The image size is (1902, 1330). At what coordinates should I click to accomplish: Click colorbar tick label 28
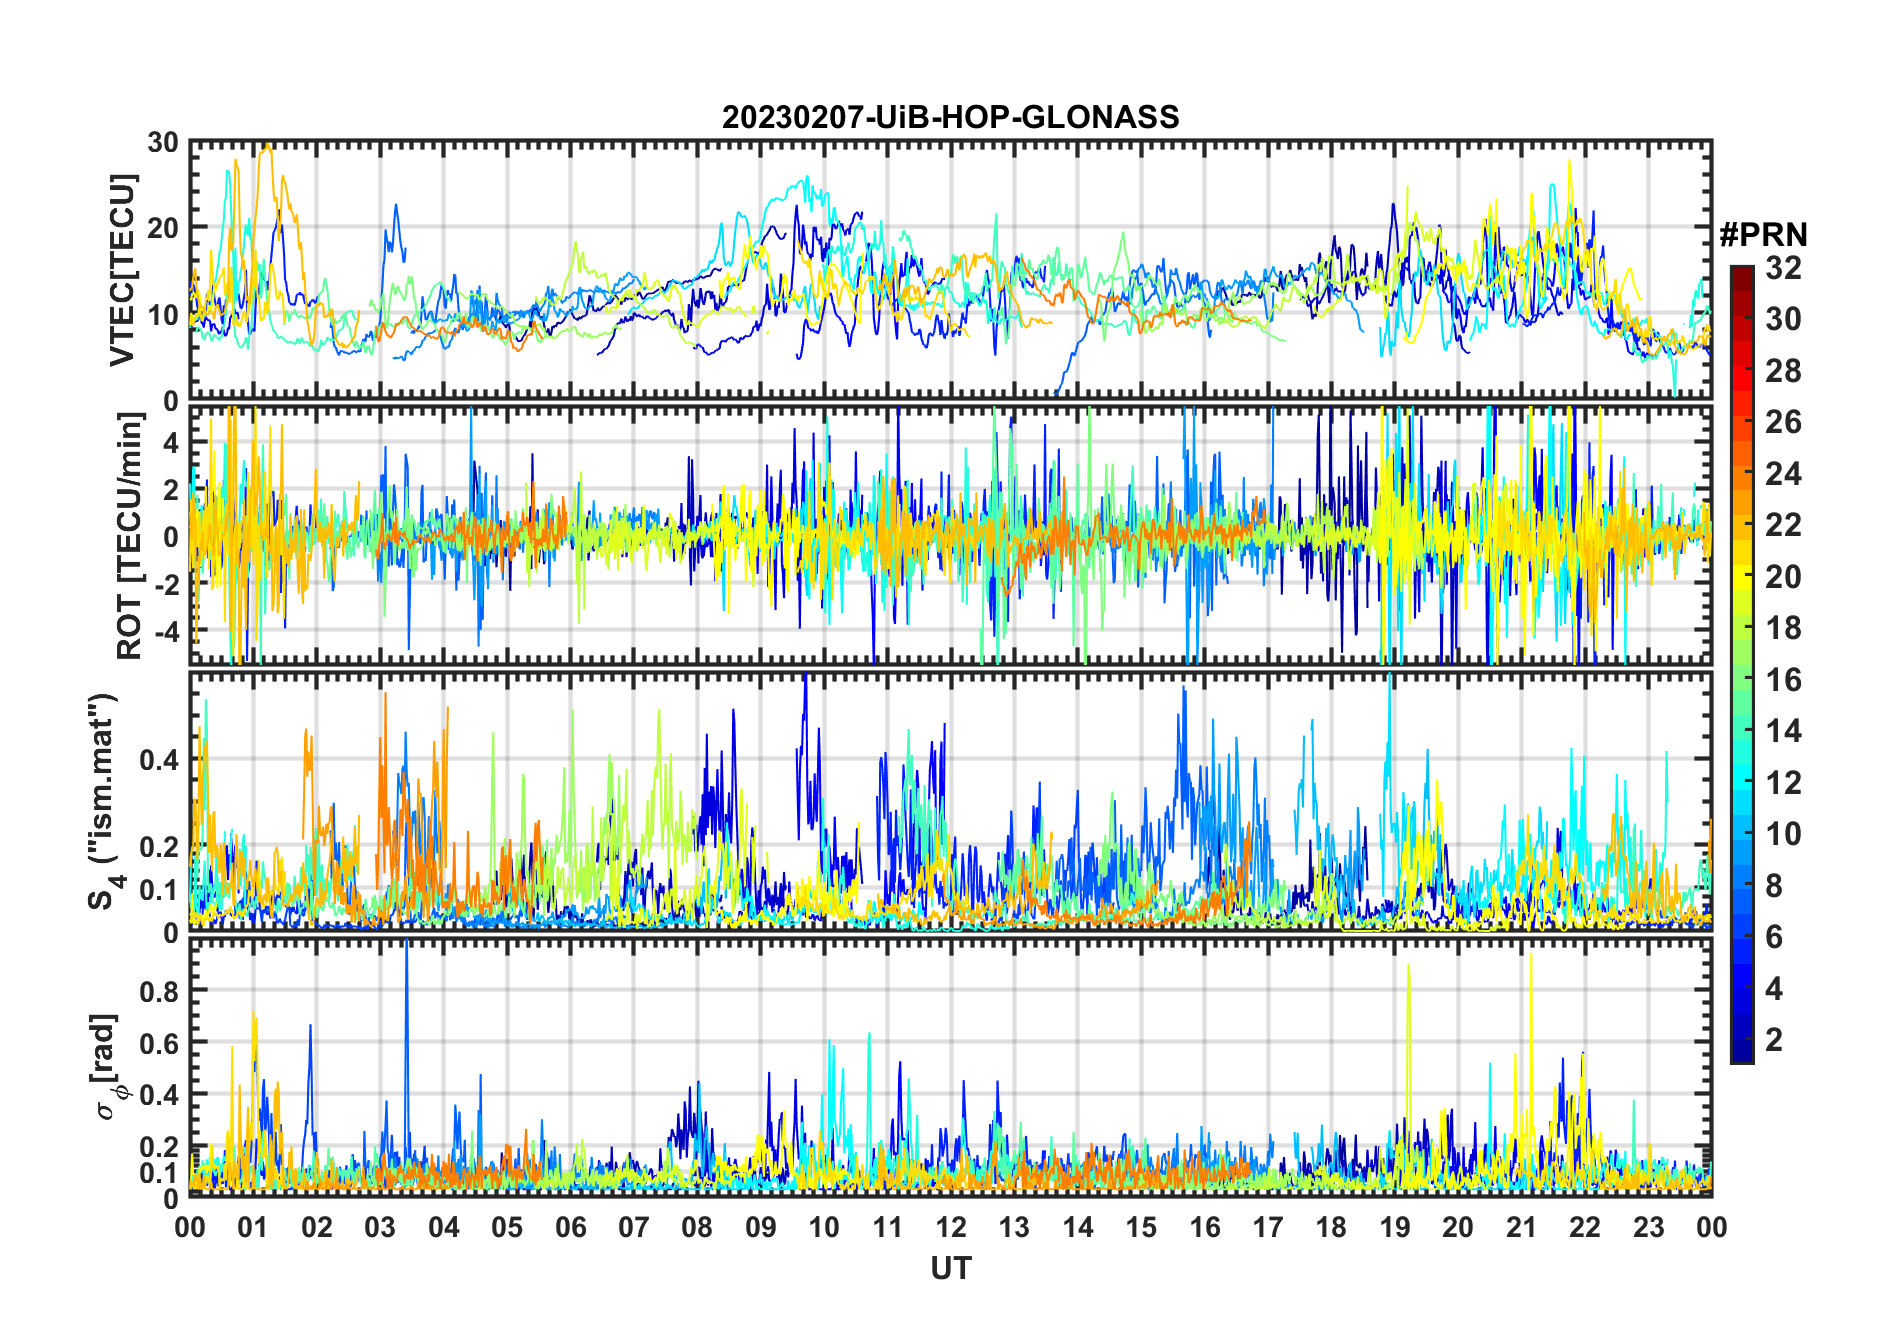pyautogui.click(x=1783, y=371)
